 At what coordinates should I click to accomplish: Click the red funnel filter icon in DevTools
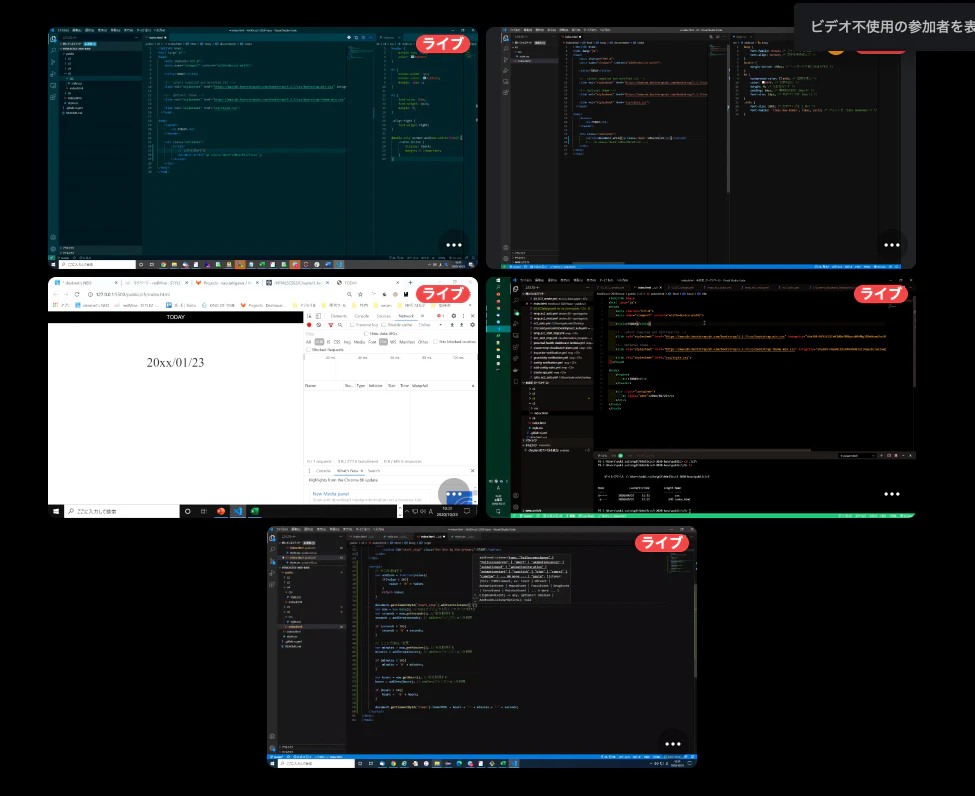coord(330,325)
